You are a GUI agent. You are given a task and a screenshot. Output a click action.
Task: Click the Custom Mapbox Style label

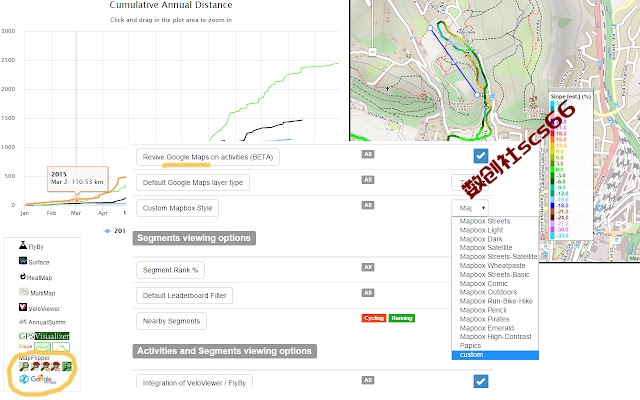pos(177,208)
